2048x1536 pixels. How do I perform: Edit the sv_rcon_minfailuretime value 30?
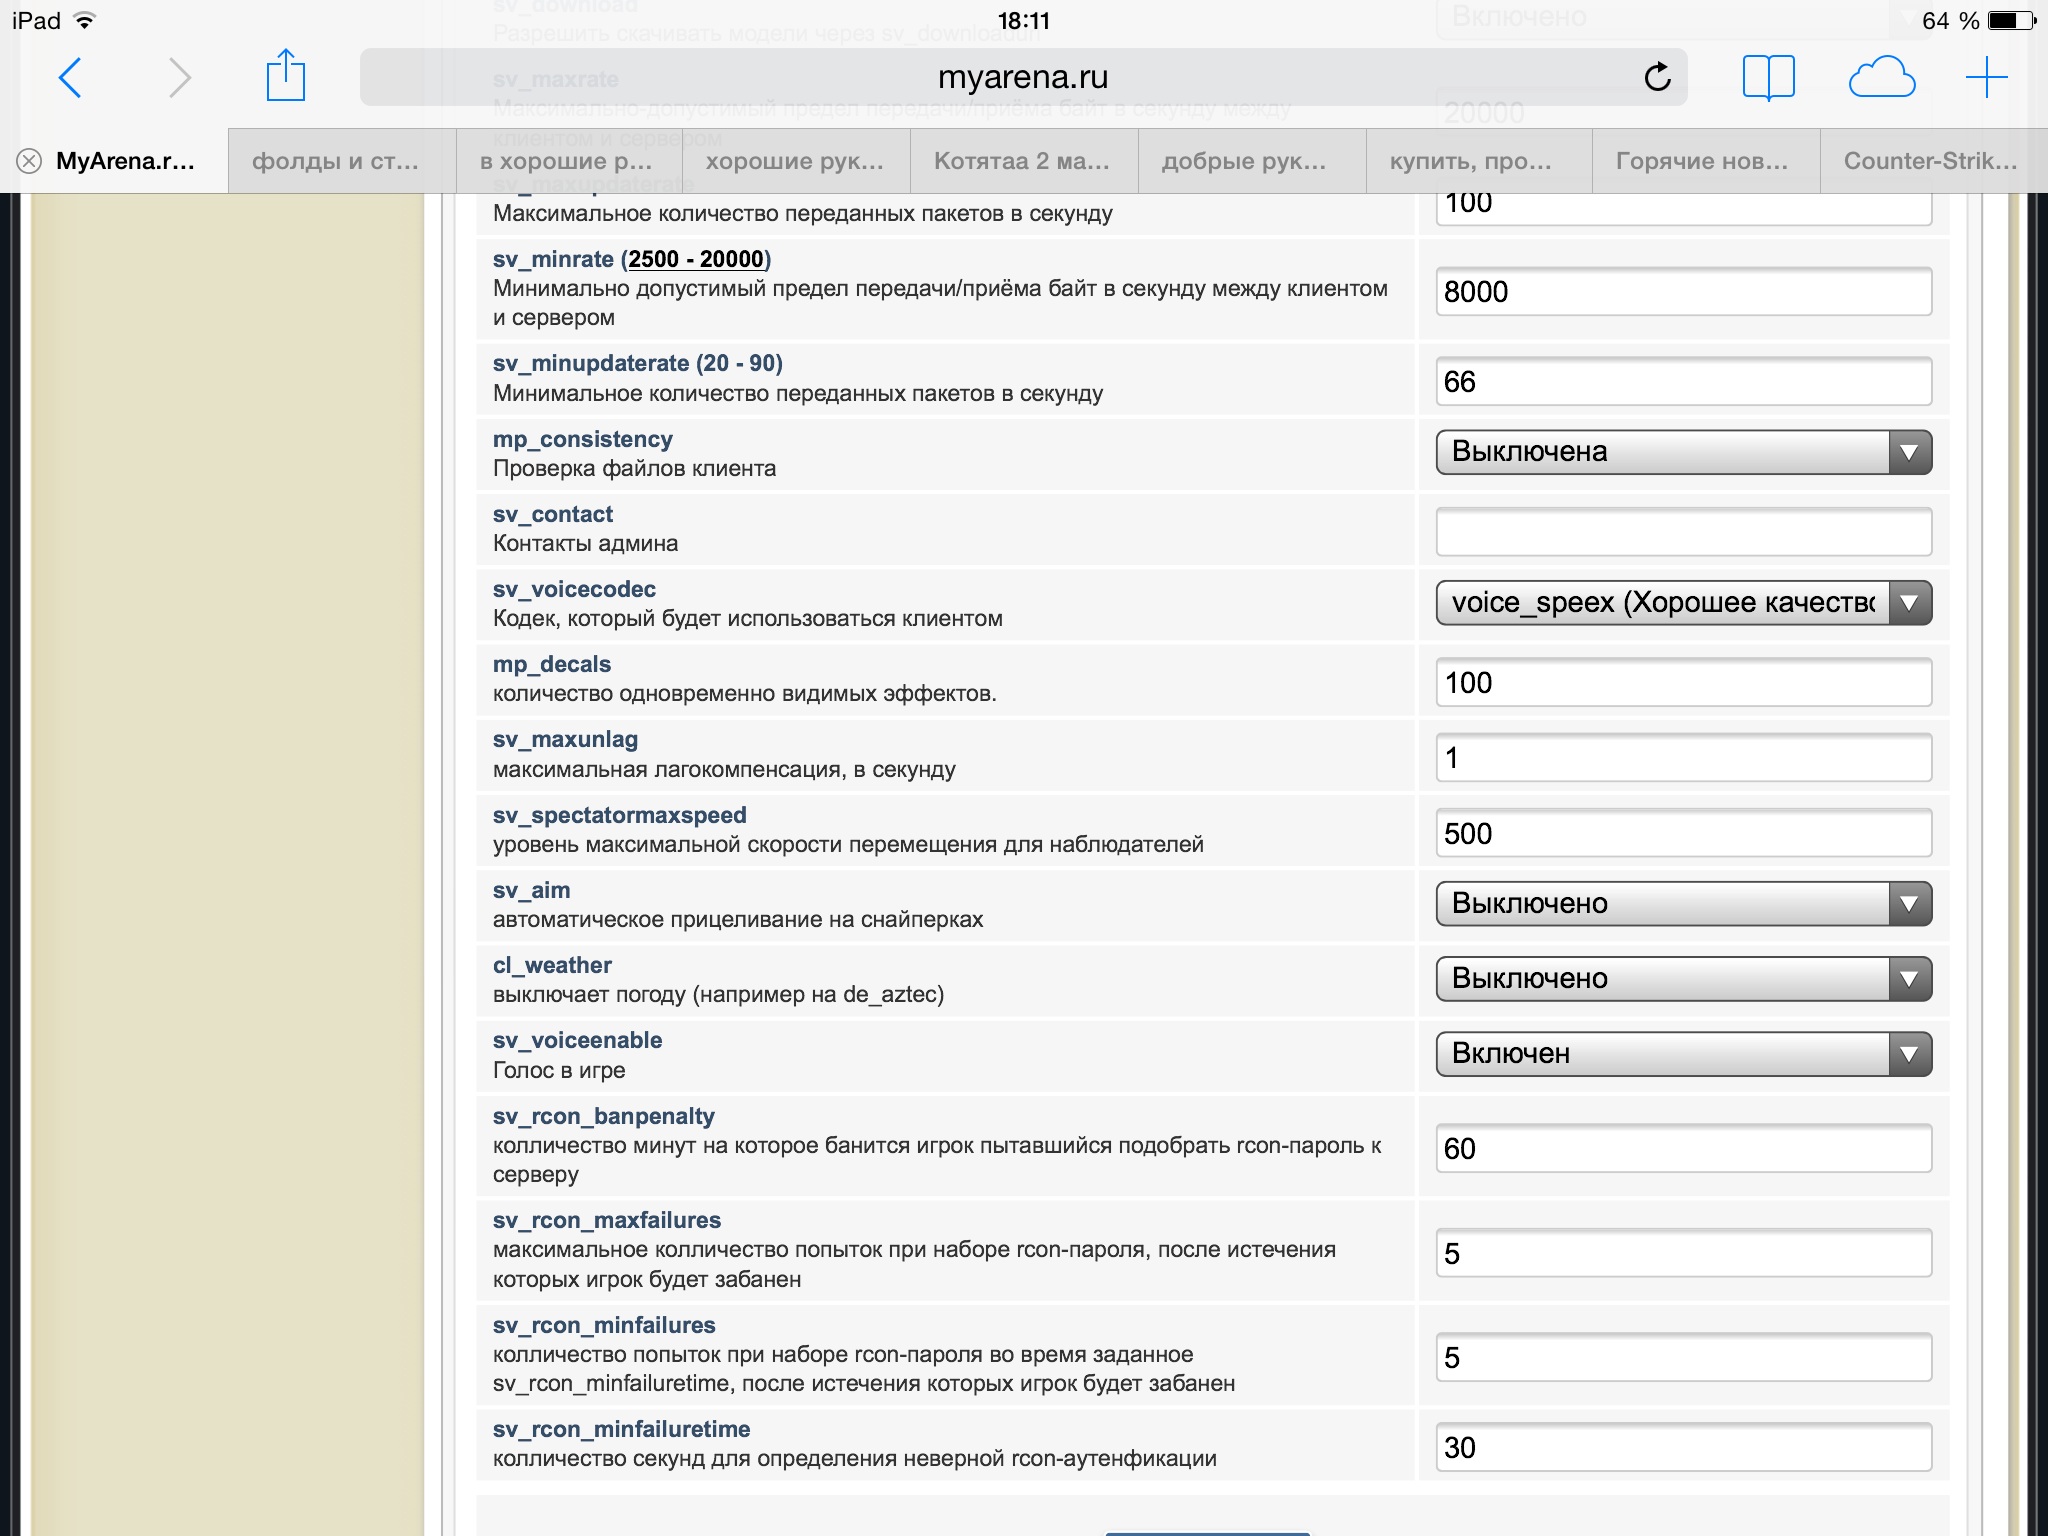[1684, 1448]
